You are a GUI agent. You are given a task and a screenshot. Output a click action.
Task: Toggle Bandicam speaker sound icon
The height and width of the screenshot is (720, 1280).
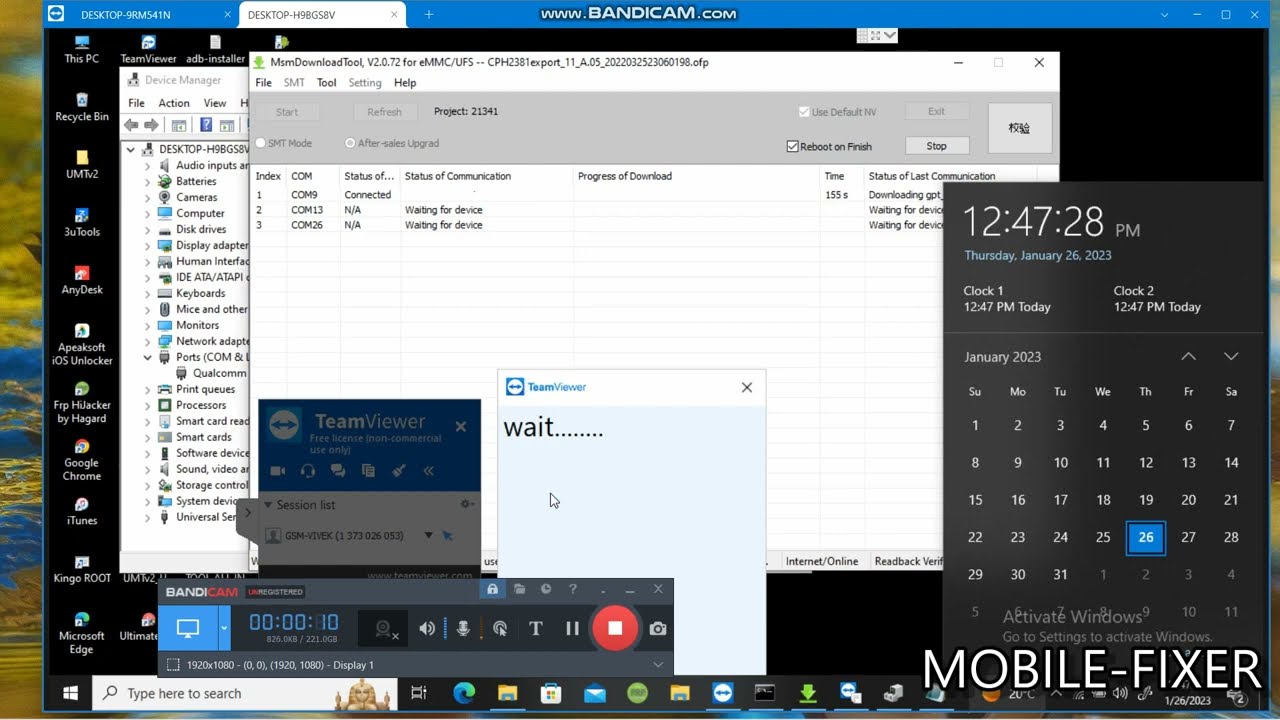(x=427, y=628)
